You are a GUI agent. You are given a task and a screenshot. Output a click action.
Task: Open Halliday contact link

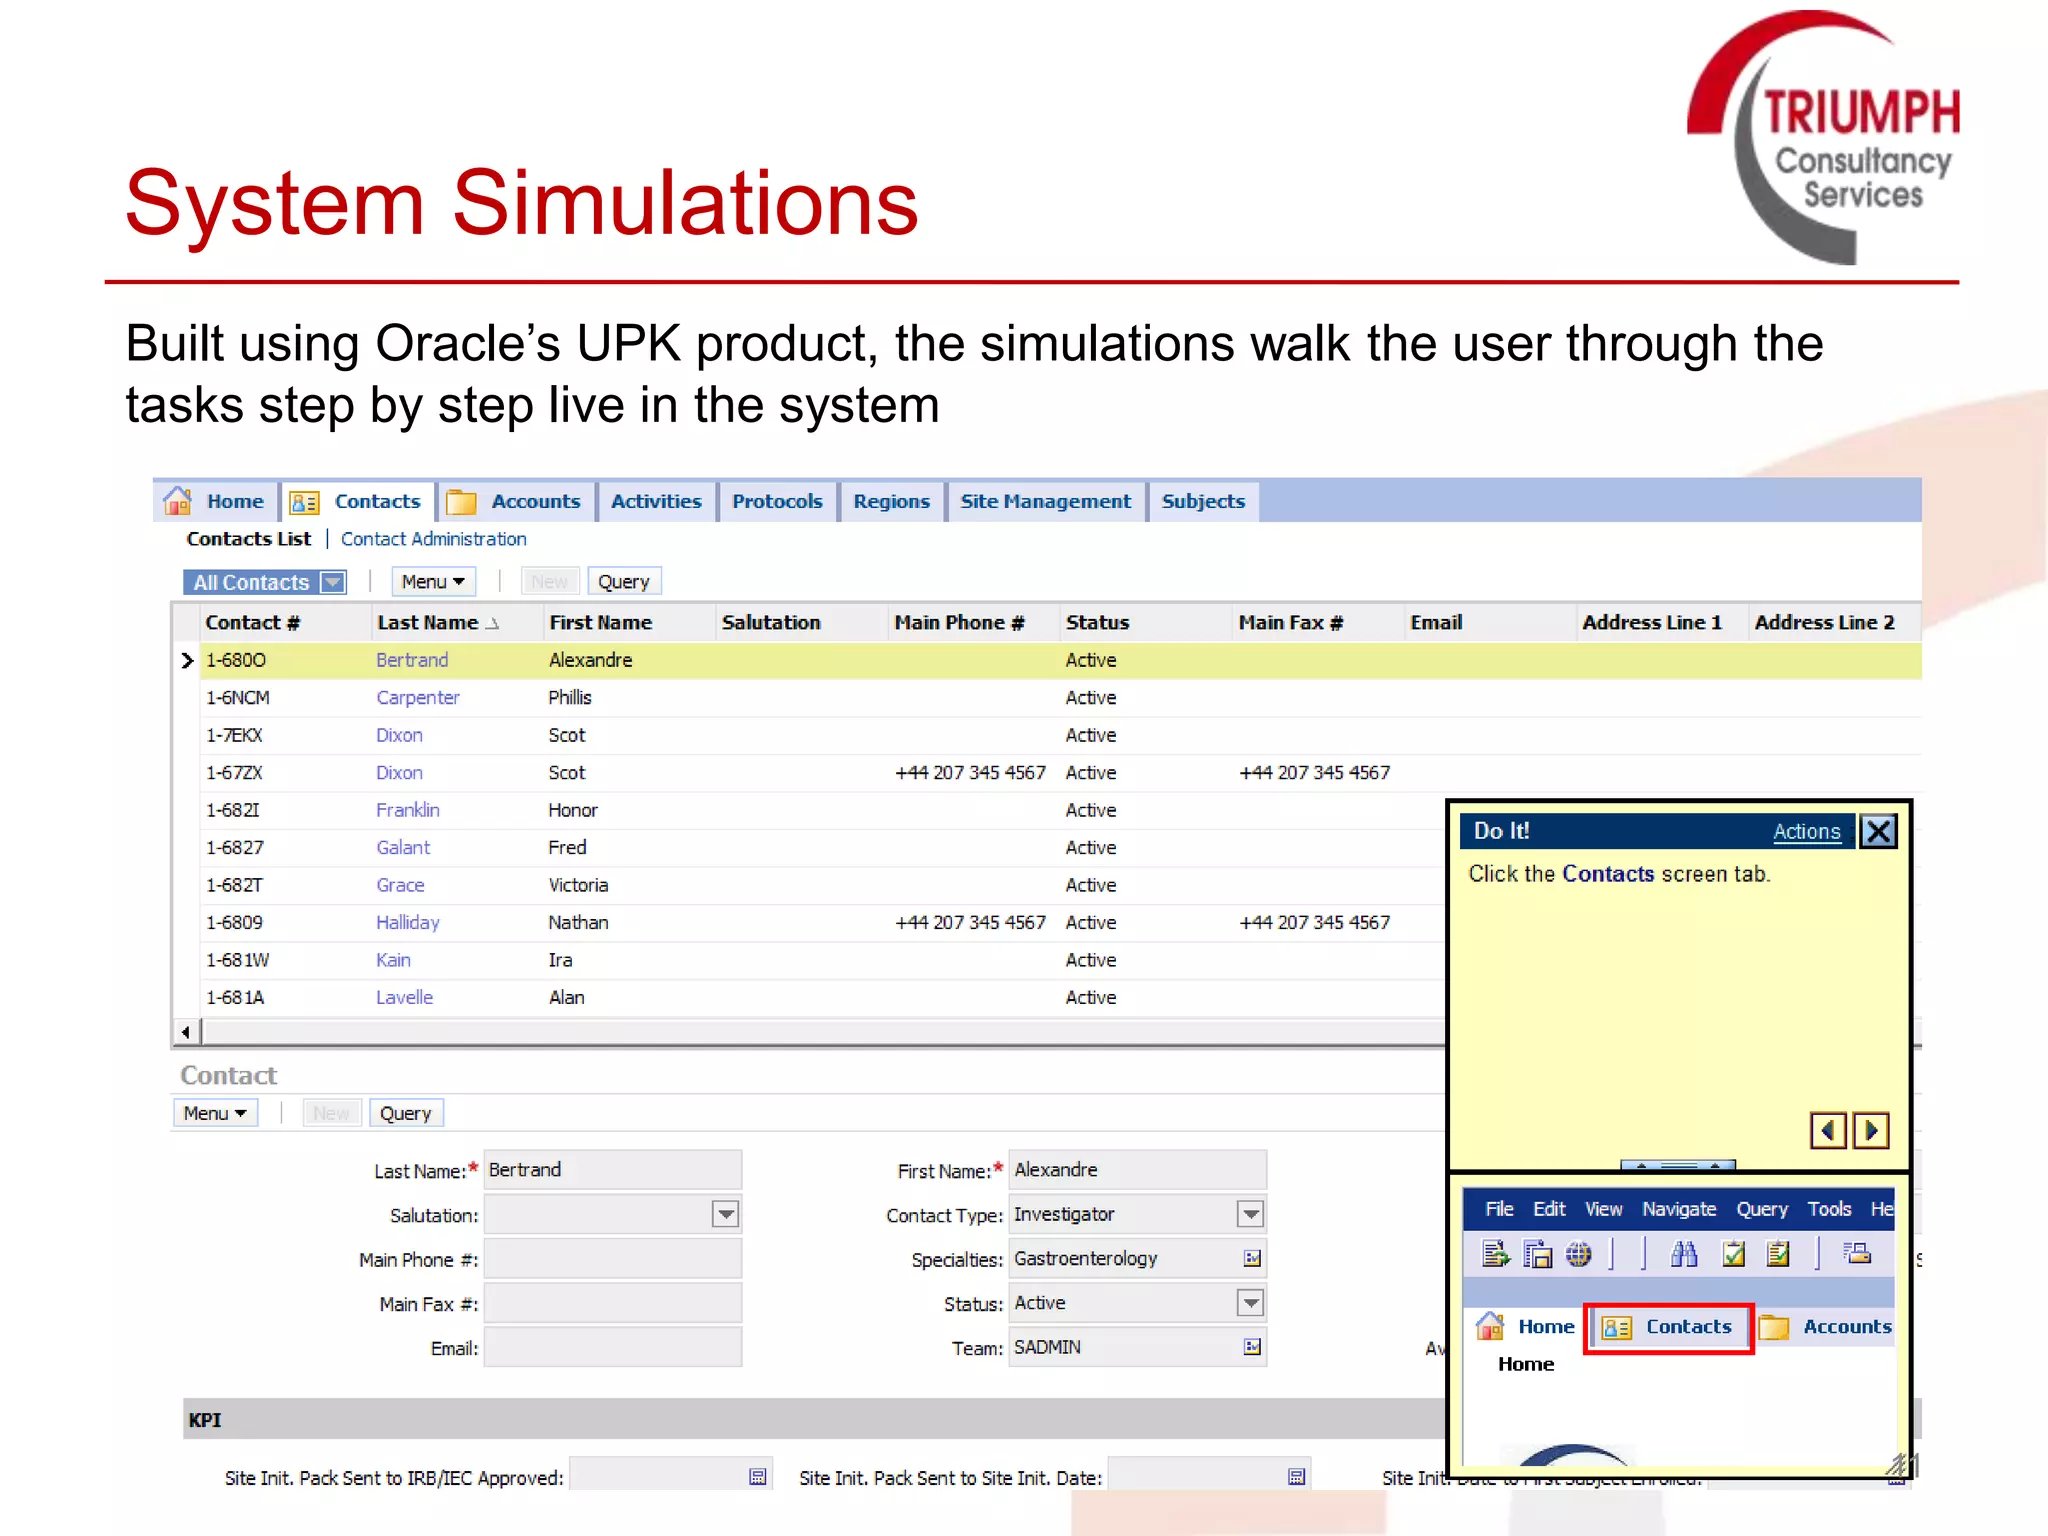(x=408, y=923)
